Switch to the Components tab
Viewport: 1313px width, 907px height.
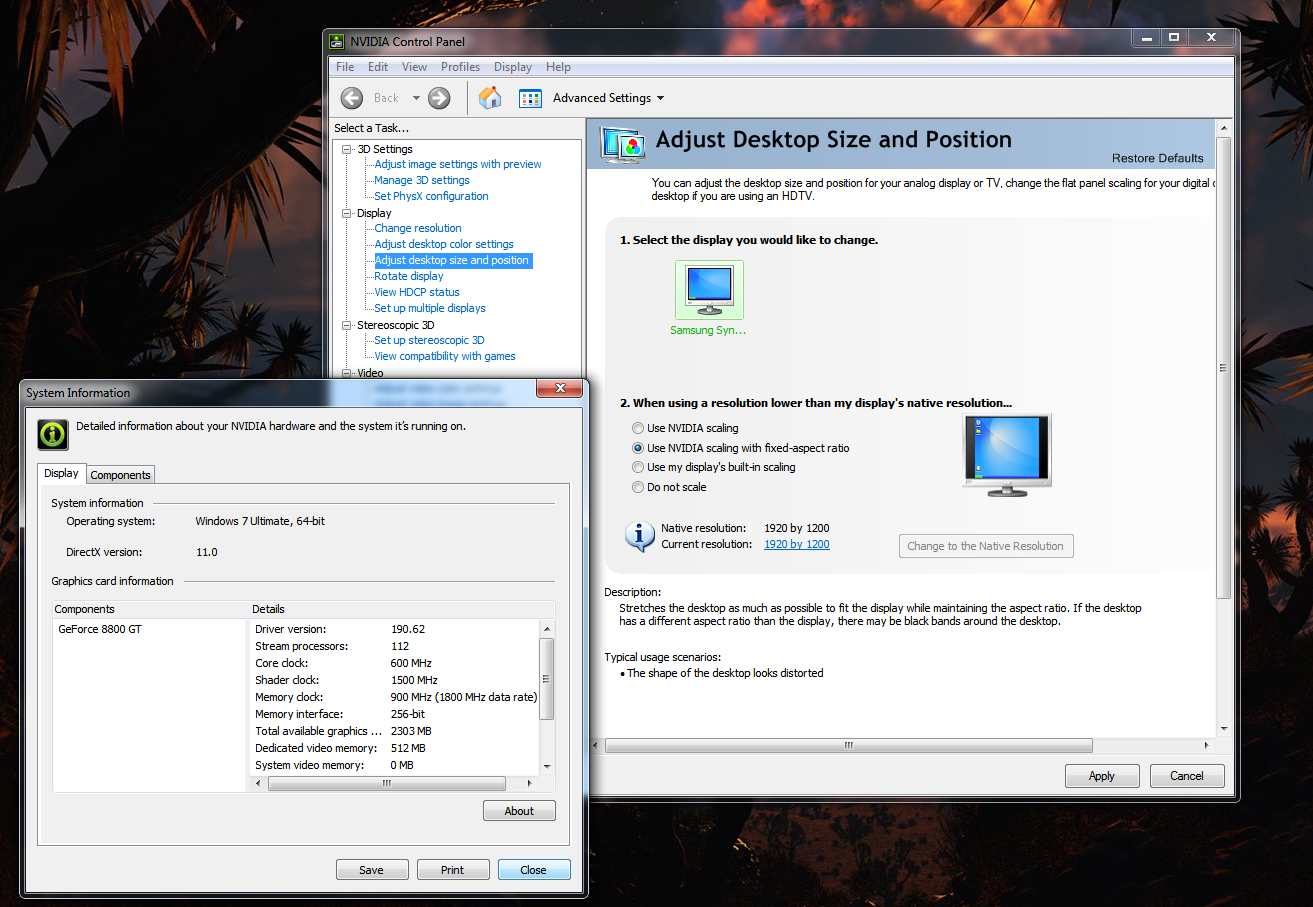click(x=120, y=475)
